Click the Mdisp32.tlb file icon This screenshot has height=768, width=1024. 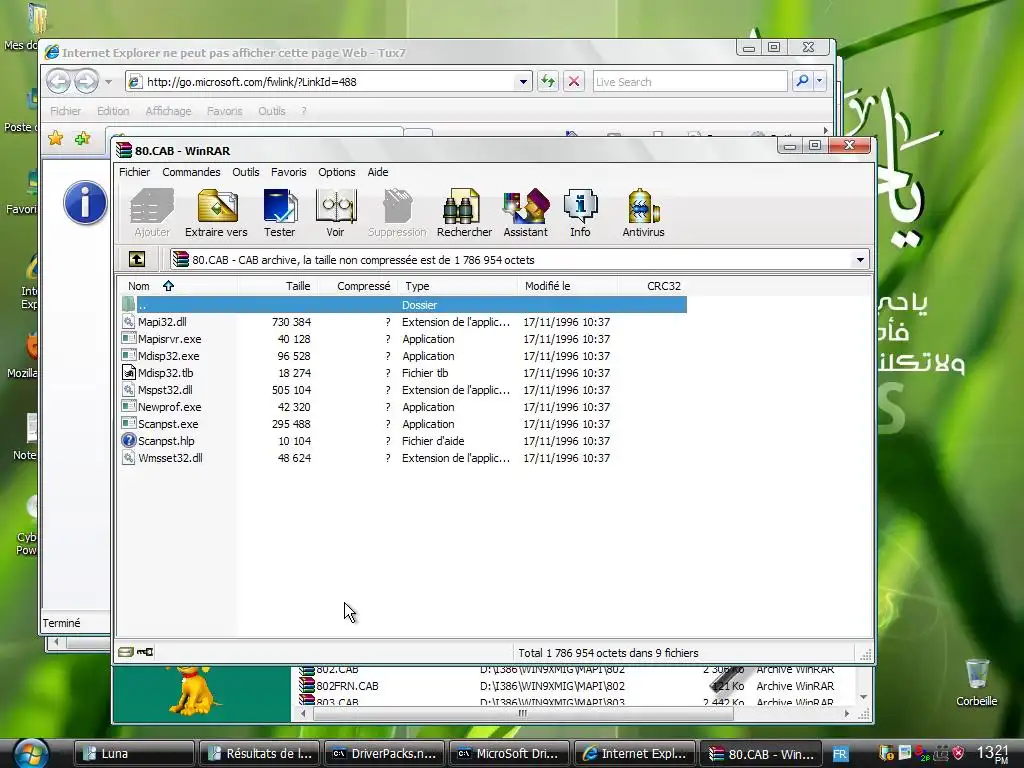[129, 373]
